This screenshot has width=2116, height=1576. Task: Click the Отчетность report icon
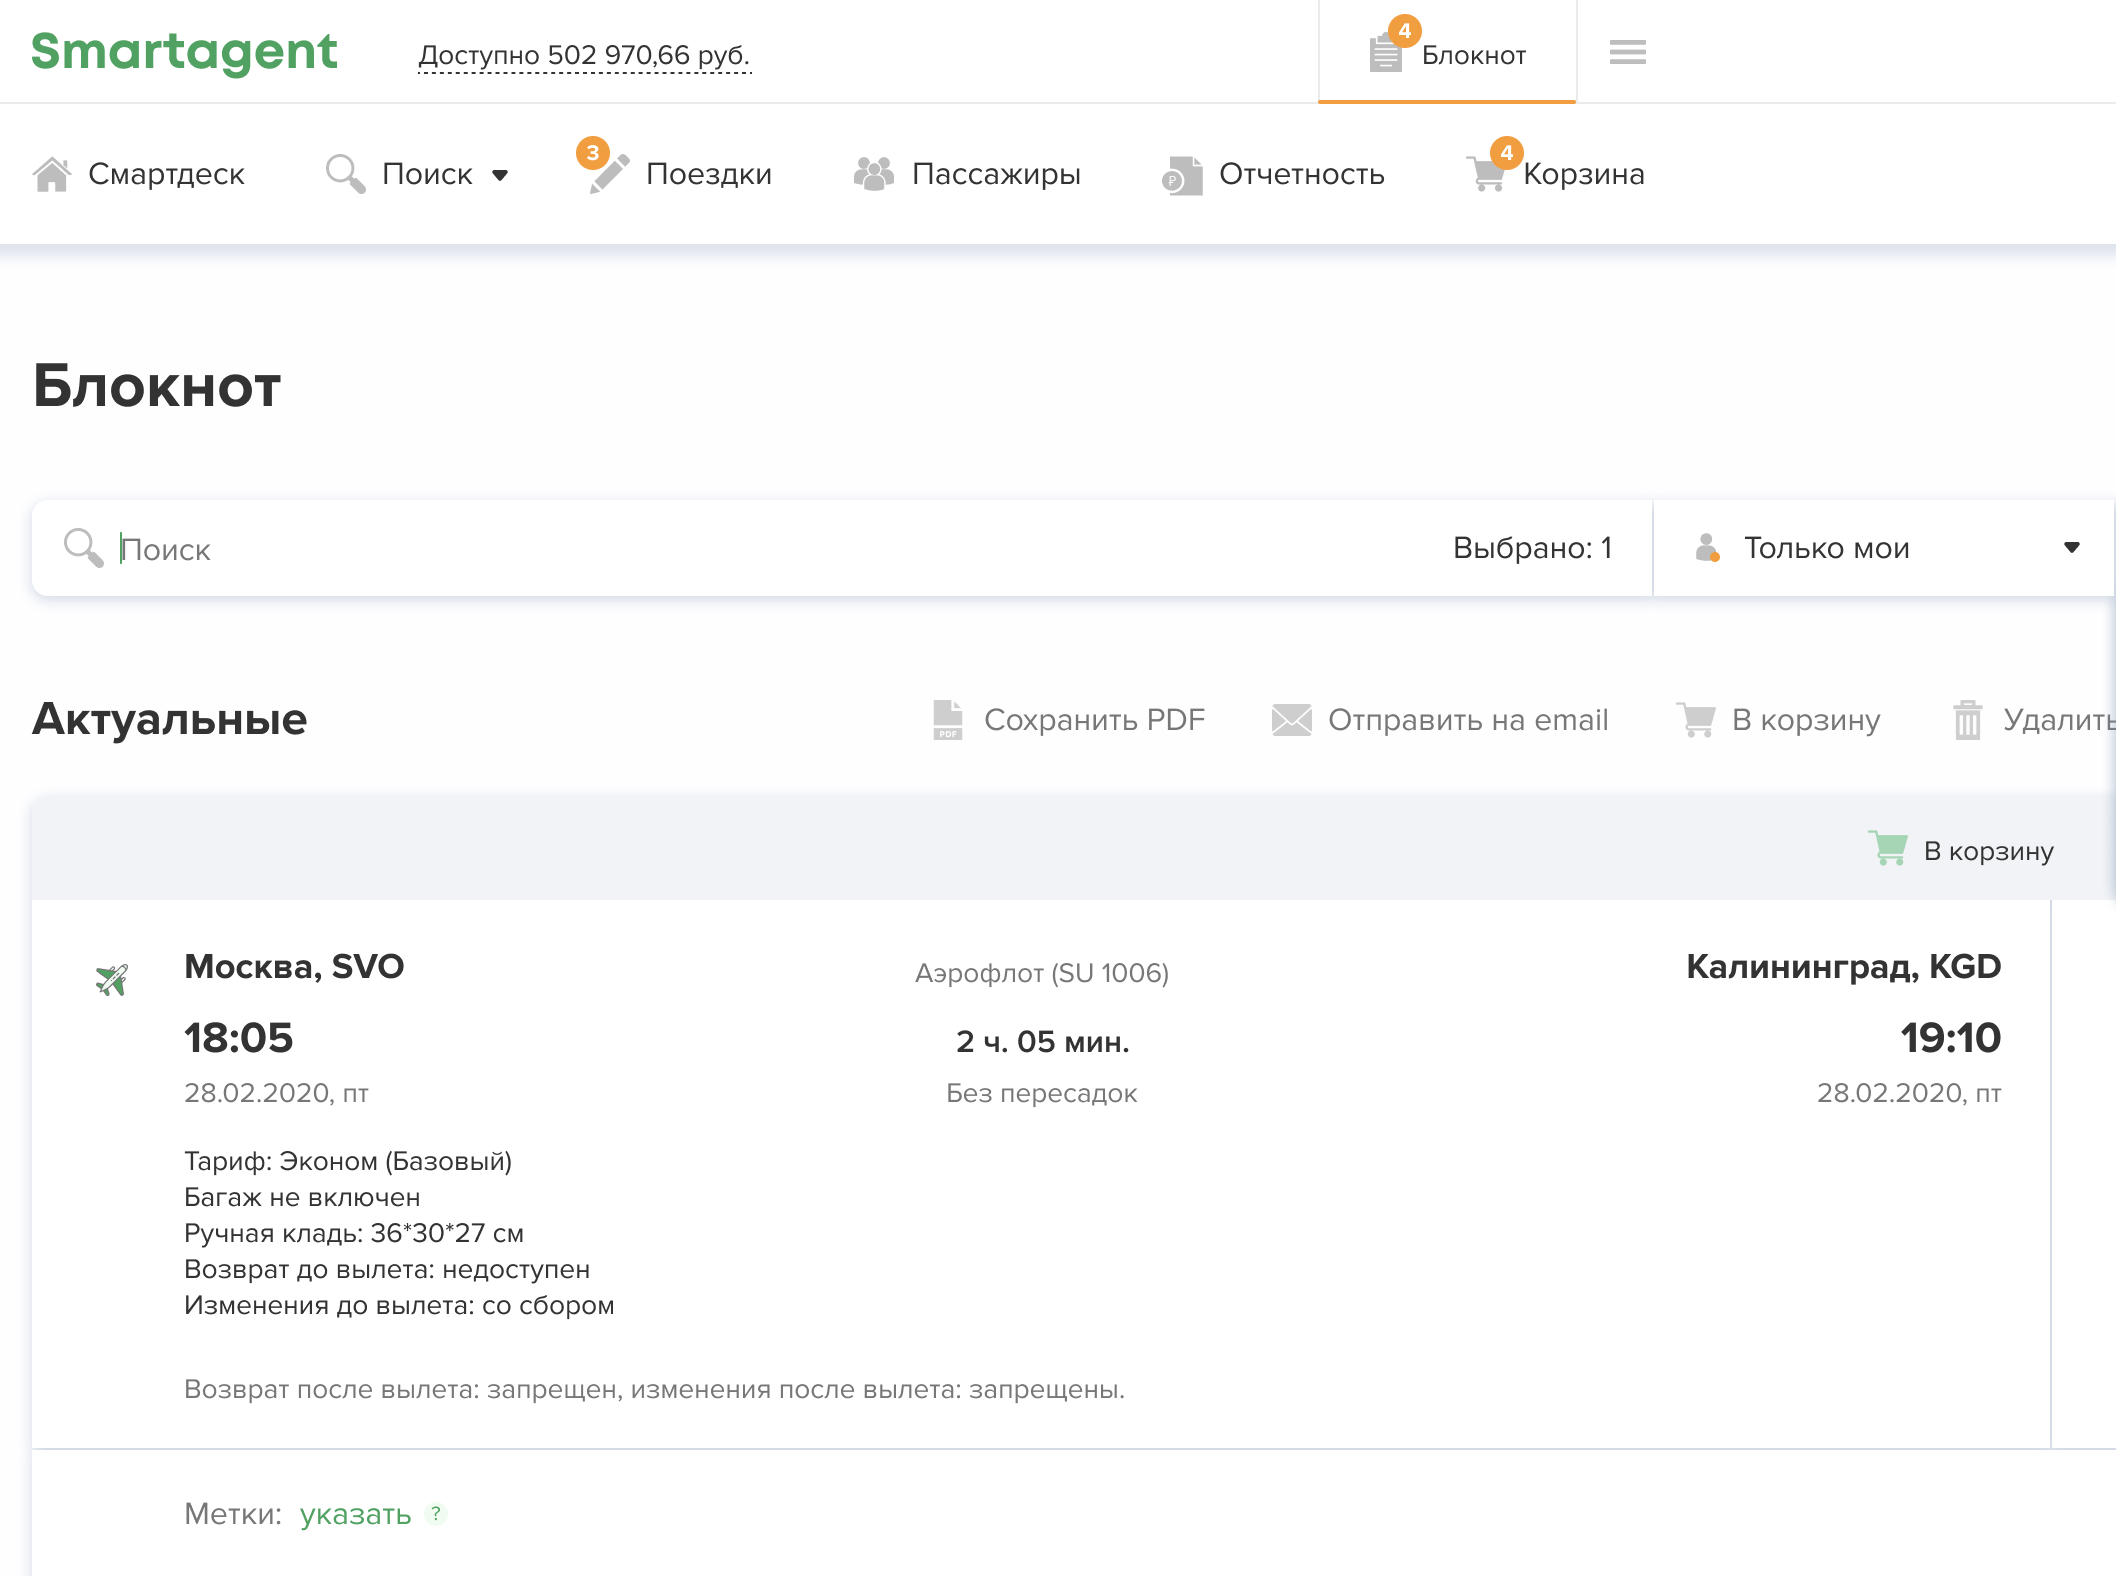[1182, 175]
